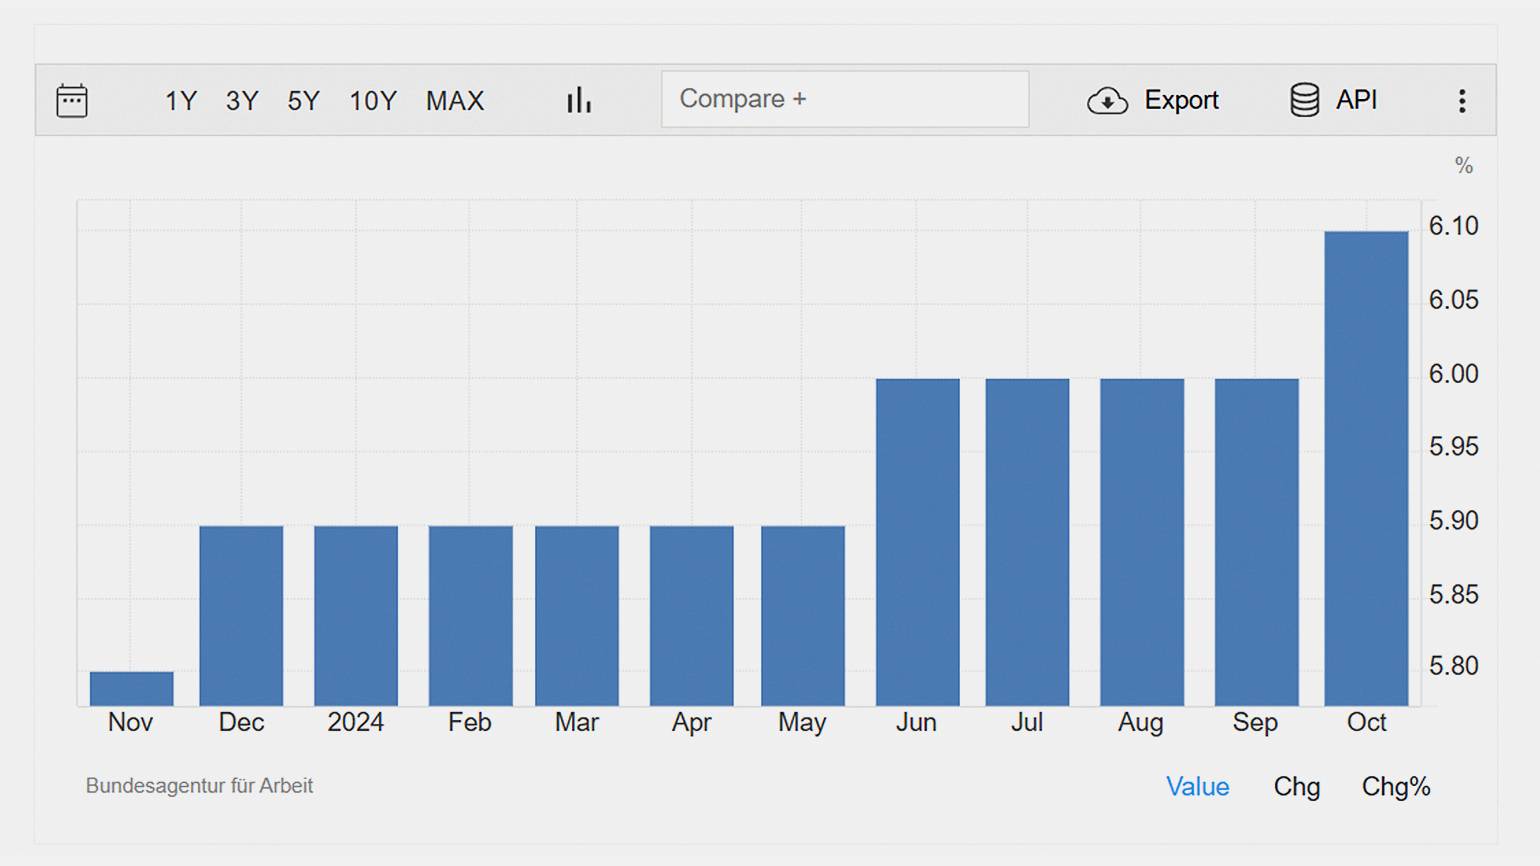Click the 5.95 y-axis label
Screen dimensions: 1540x866
[1453, 447]
